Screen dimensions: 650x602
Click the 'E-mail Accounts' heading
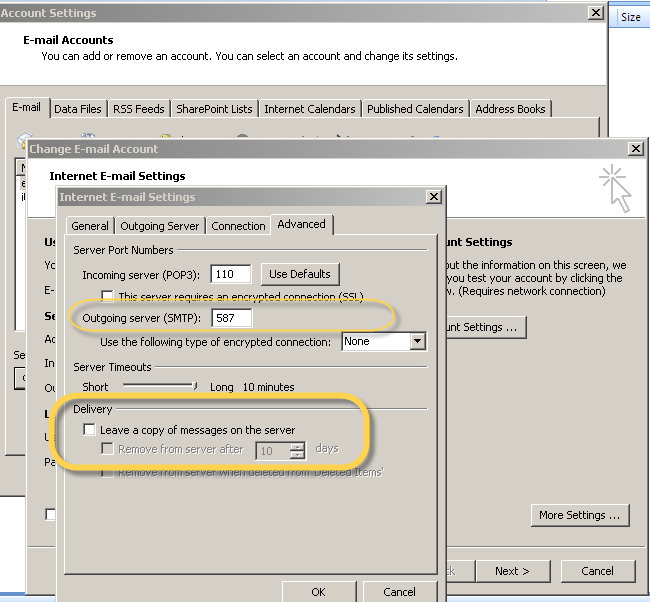coord(68,40)
